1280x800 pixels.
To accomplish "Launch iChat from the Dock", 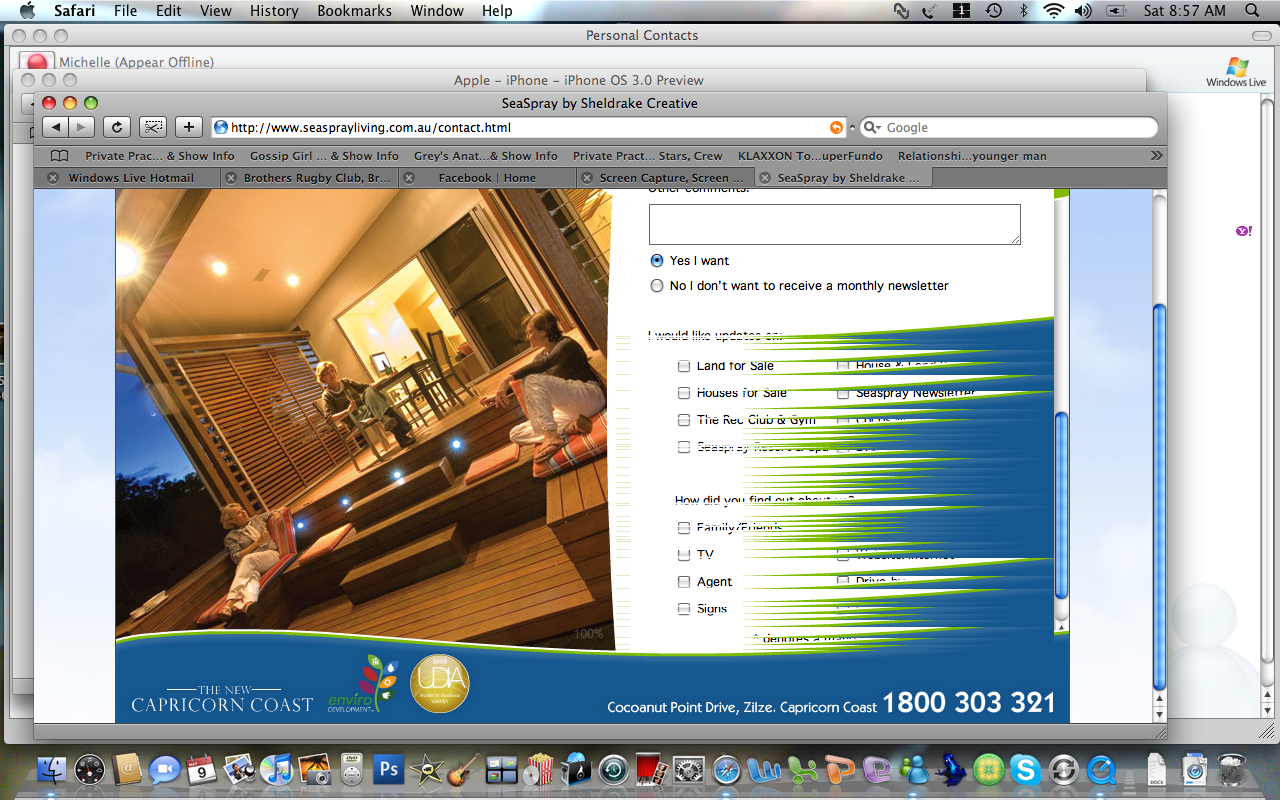I will click(164, 769).
